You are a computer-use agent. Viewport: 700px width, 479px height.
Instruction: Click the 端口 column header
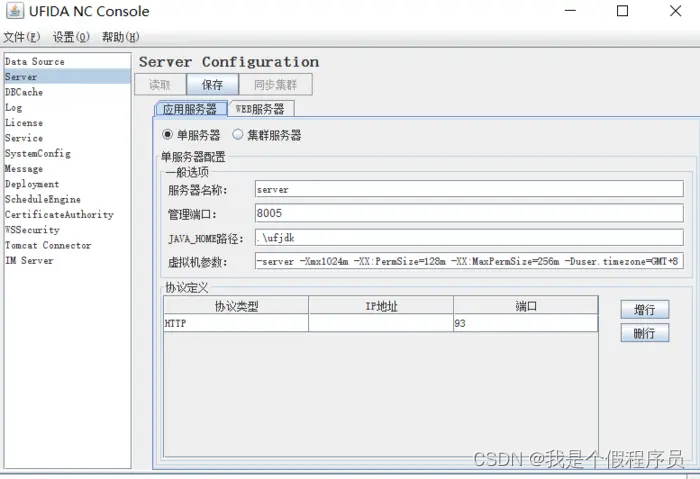(x=525, y=306)
